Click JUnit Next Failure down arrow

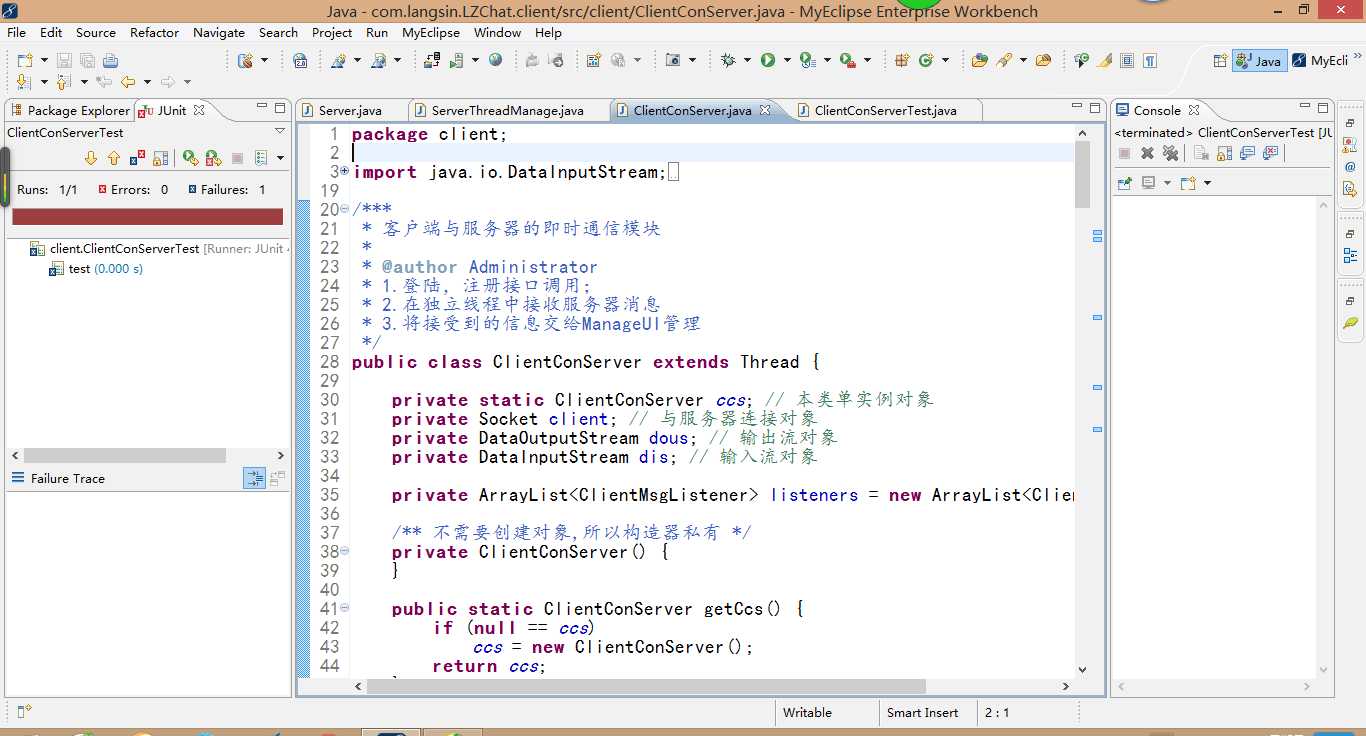pos(91,157)
